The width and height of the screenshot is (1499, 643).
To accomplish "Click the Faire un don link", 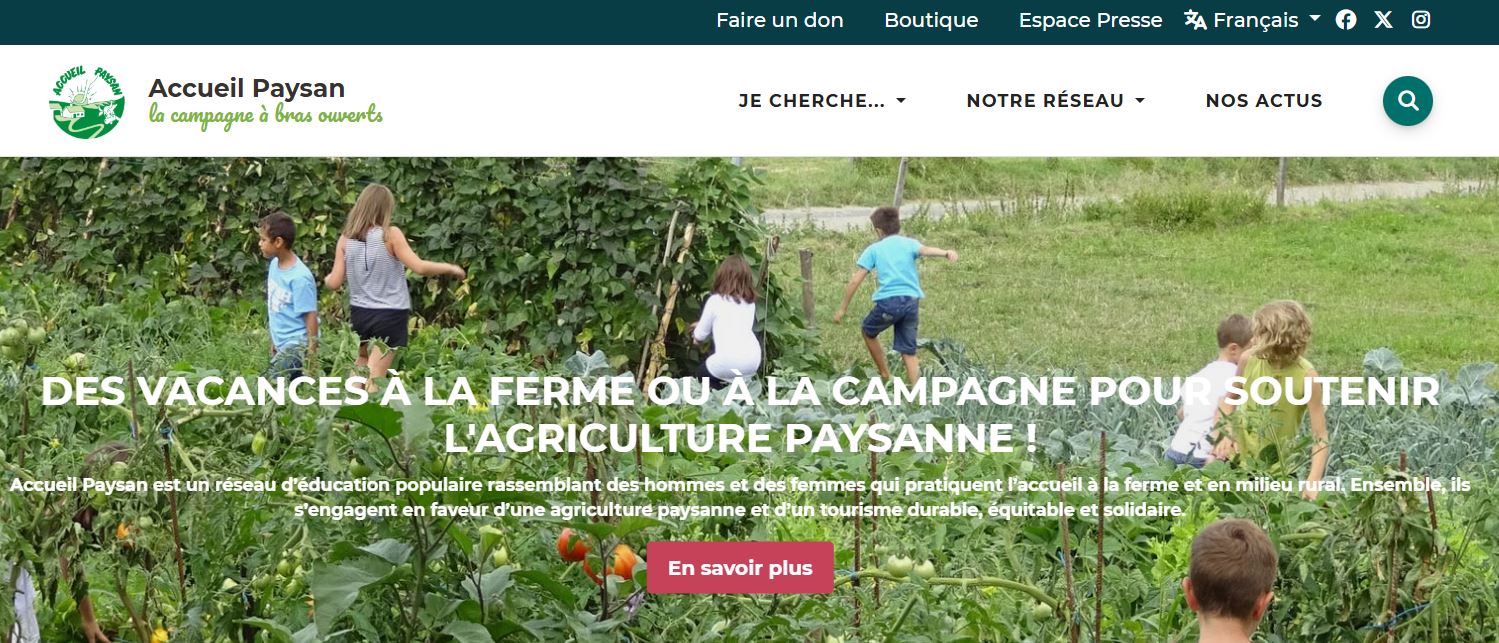I will (x=780, y=20).
